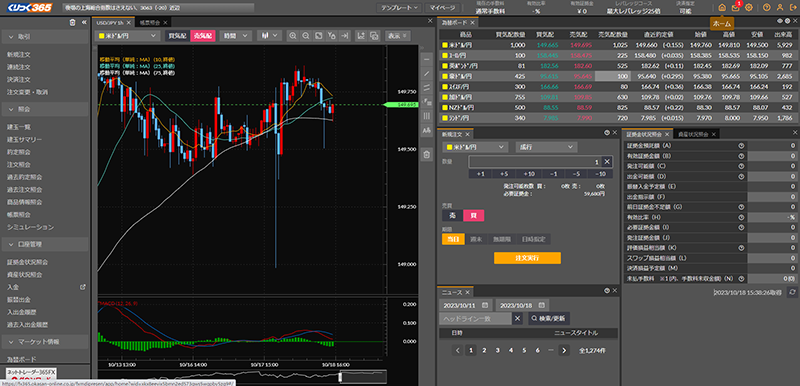Open the chart timeframe 時間 dropdown

[x=236, y=36]
